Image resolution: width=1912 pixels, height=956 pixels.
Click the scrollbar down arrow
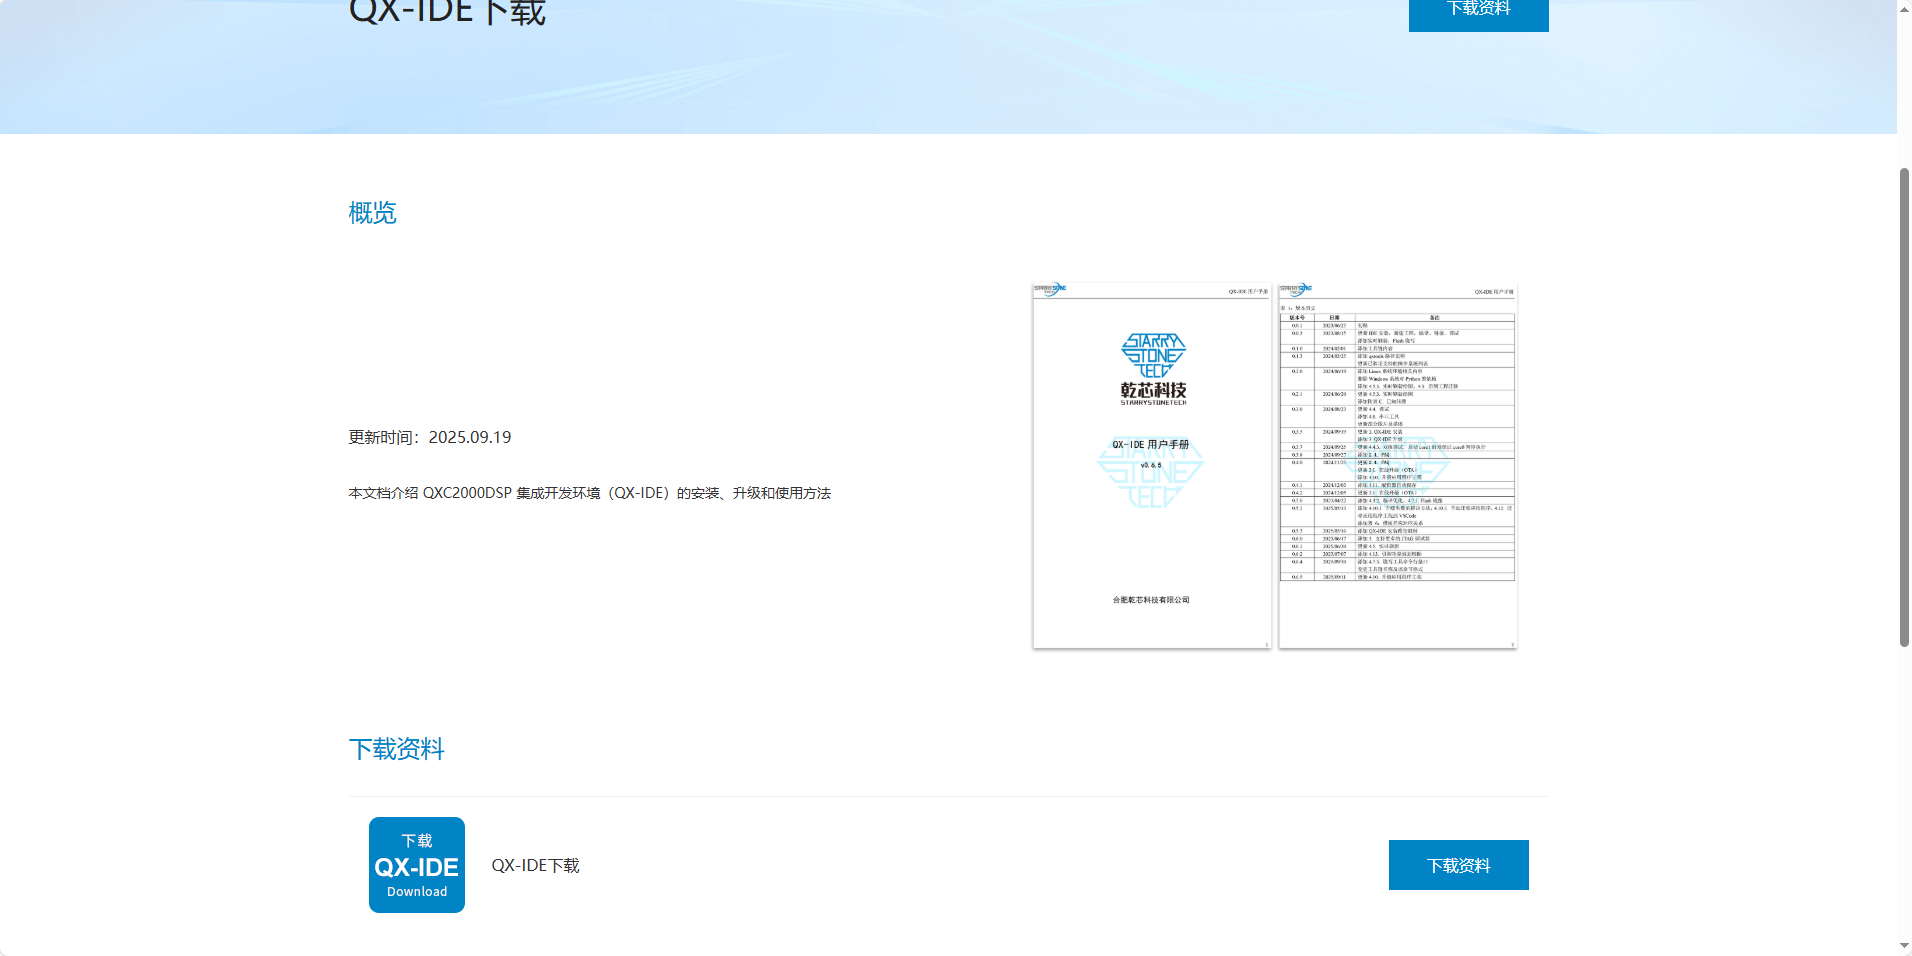pyautogui.click(x=1904, y=946)
